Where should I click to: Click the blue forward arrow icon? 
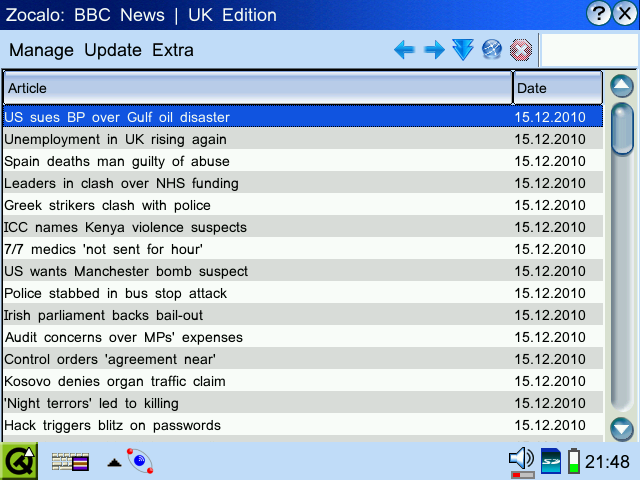click(x=434, y=50)
